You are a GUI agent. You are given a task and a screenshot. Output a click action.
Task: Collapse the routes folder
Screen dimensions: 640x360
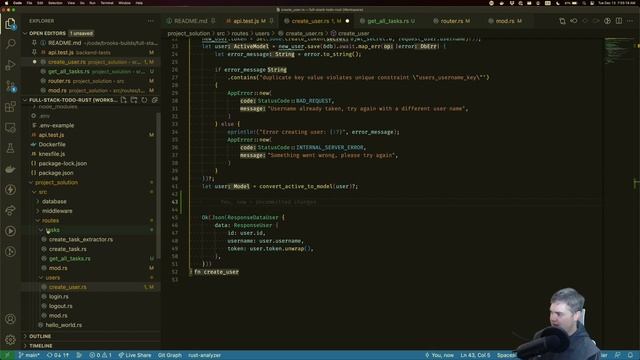coord(50,220)
